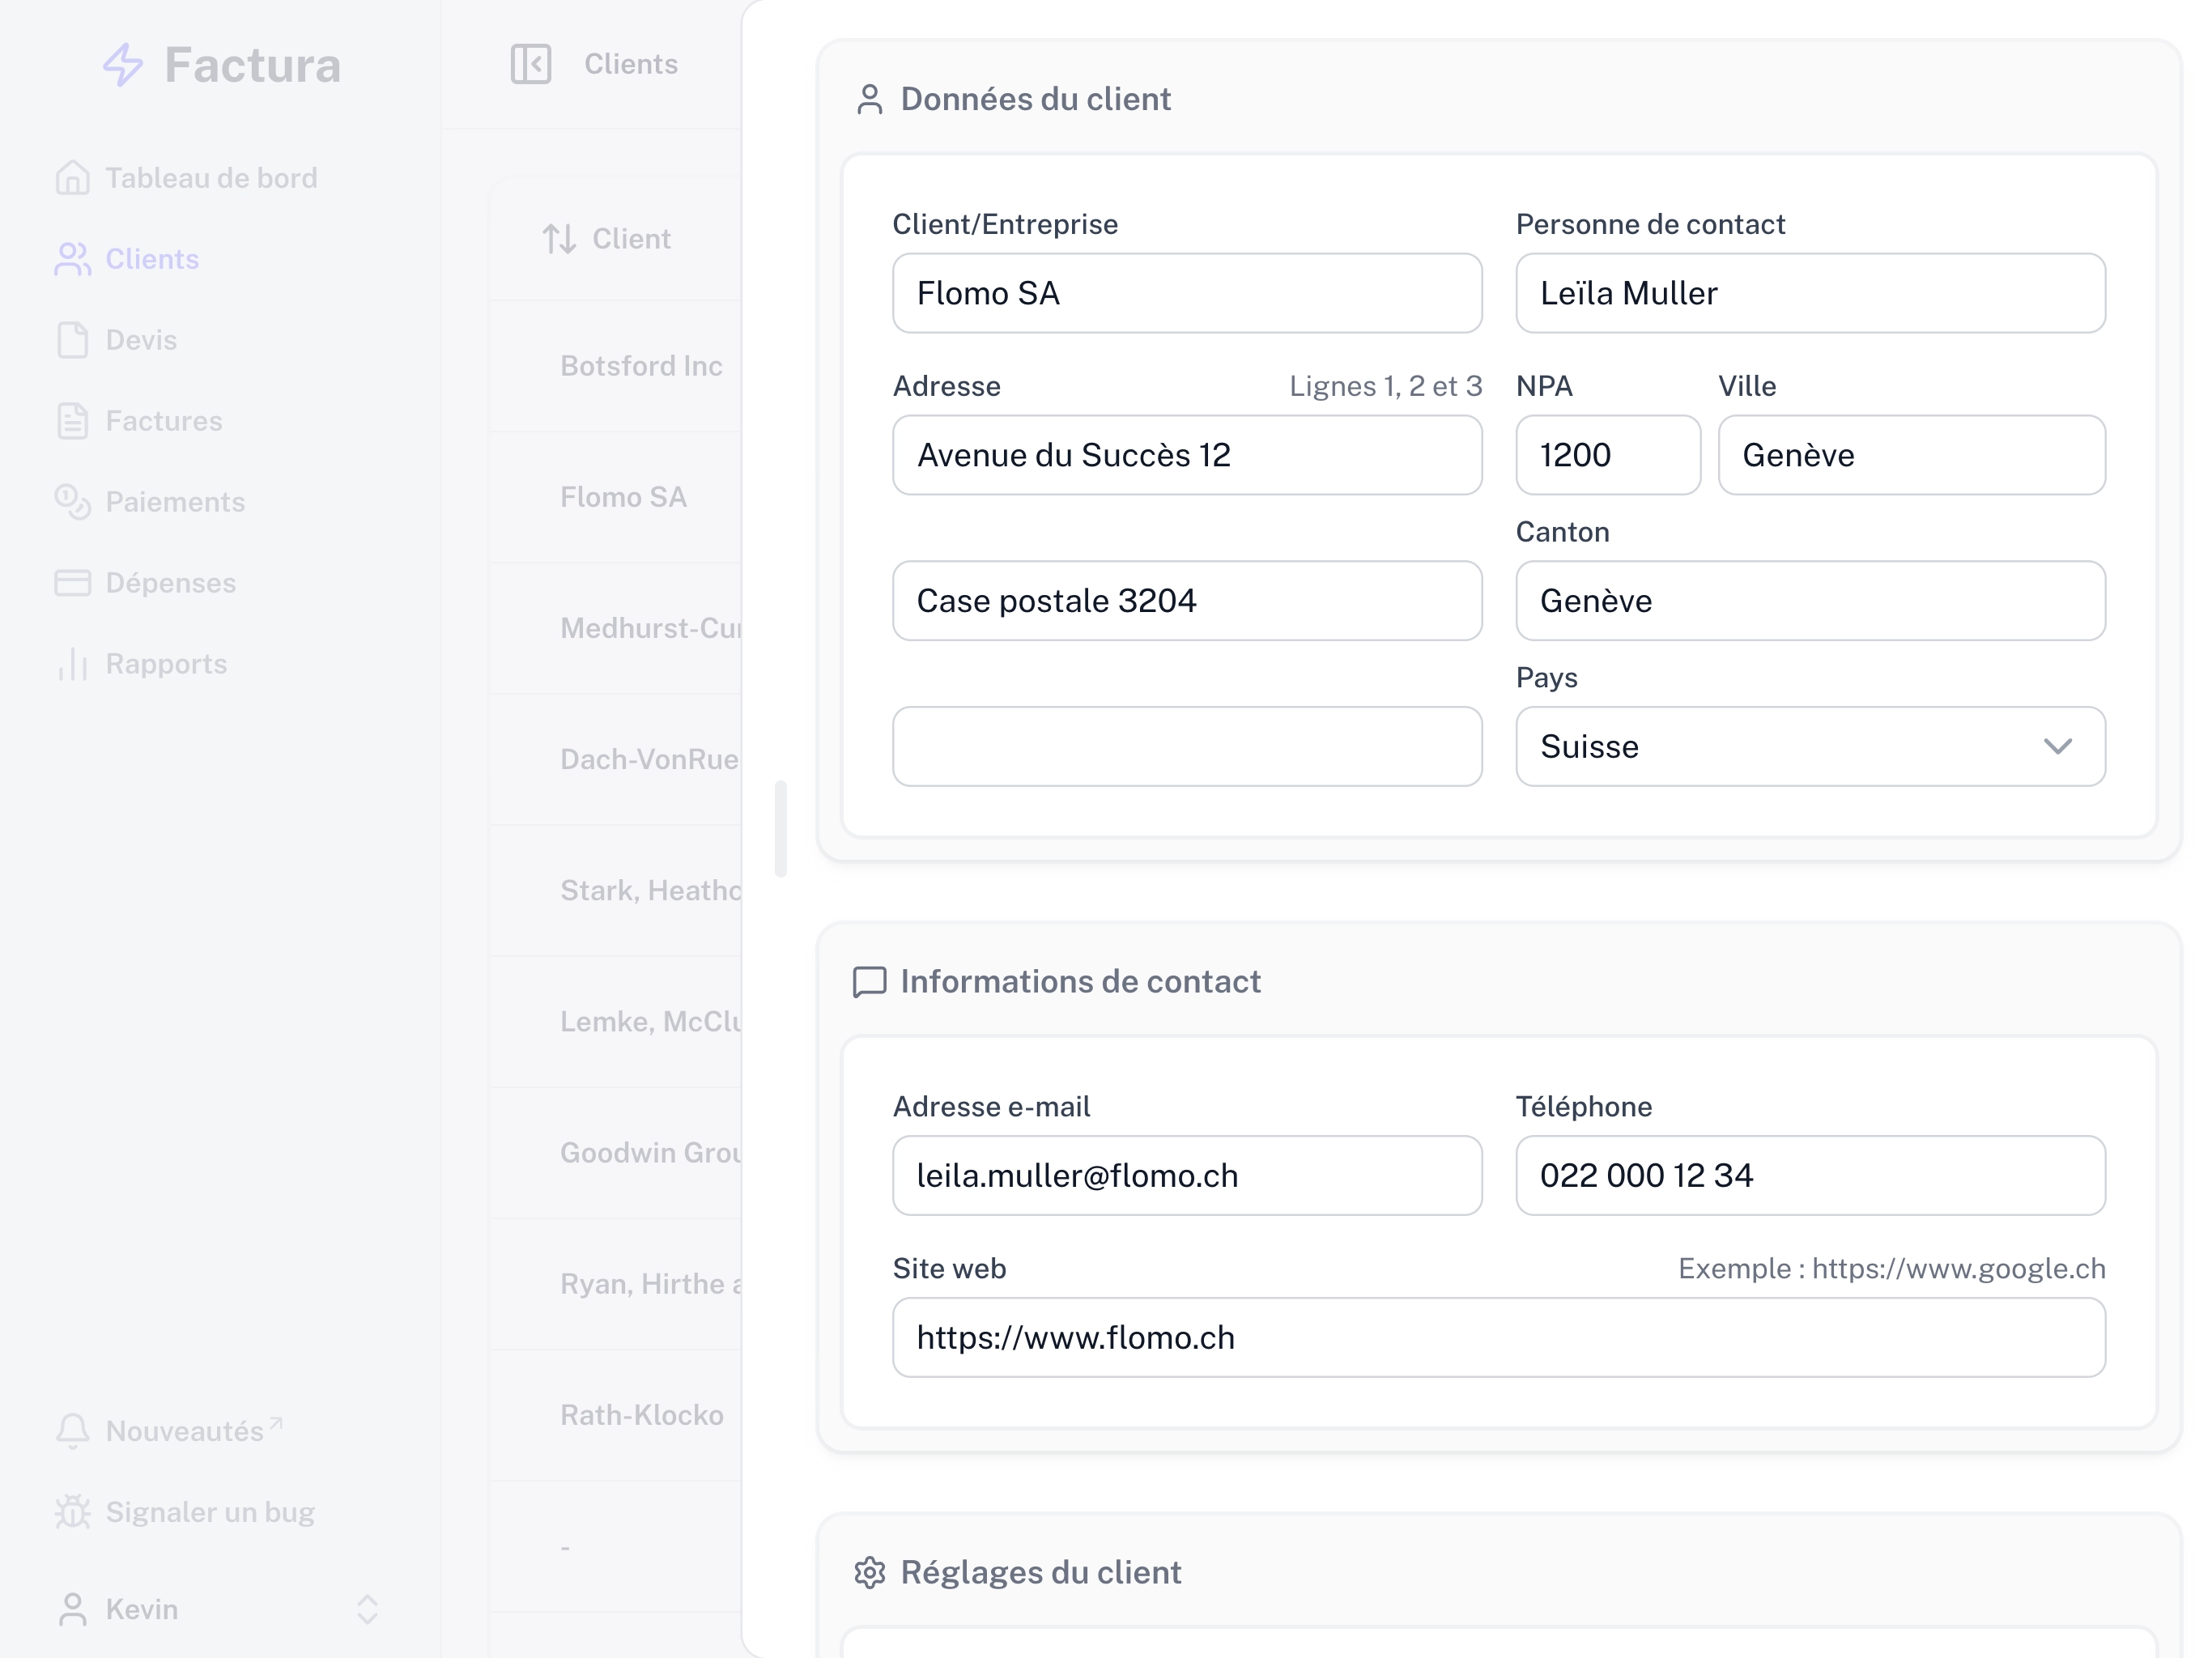This screenshot has height=1658, width=2212.
Task: Expand the Kevin account switcher
Action: [x=367, y=1609]
